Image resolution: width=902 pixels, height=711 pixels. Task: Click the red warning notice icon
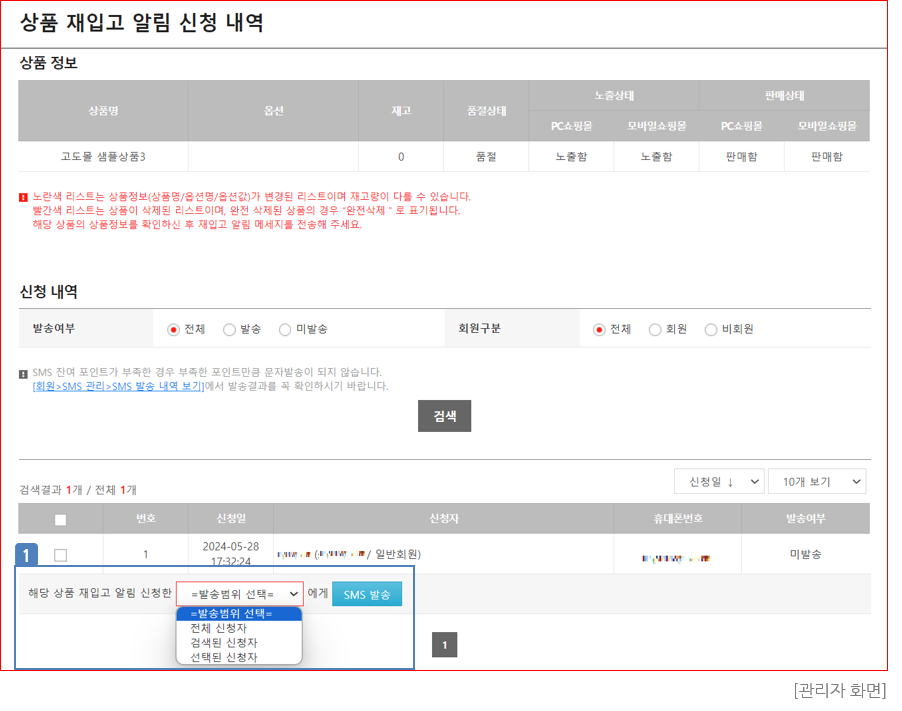click(x=24, y=197)
